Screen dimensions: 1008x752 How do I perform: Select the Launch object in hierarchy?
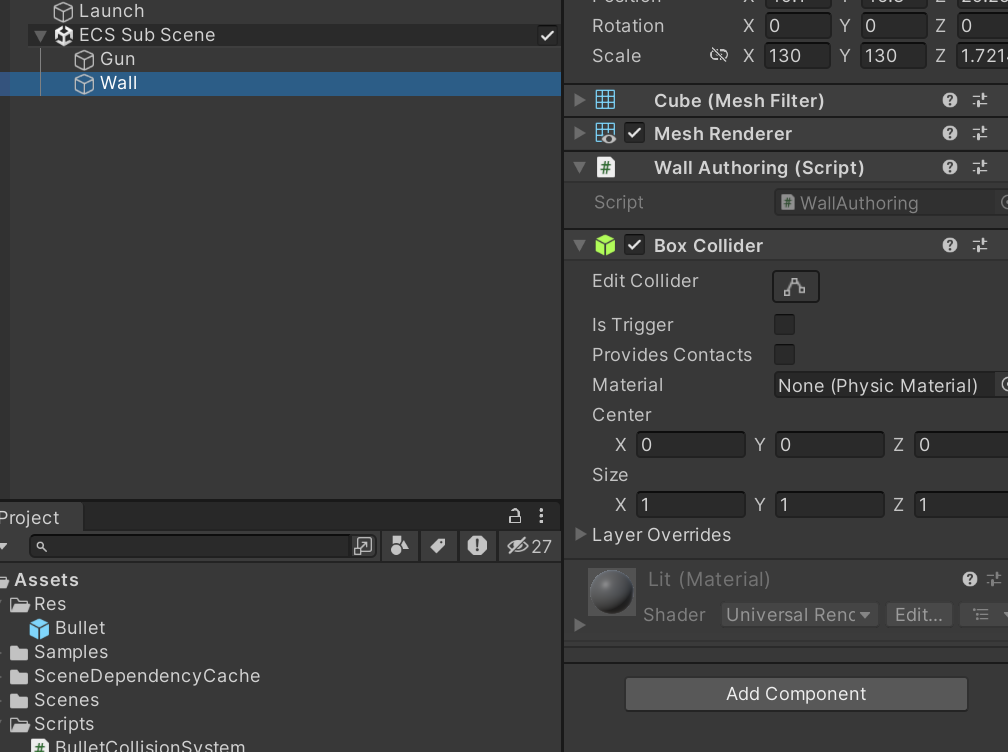click(111, 11)
